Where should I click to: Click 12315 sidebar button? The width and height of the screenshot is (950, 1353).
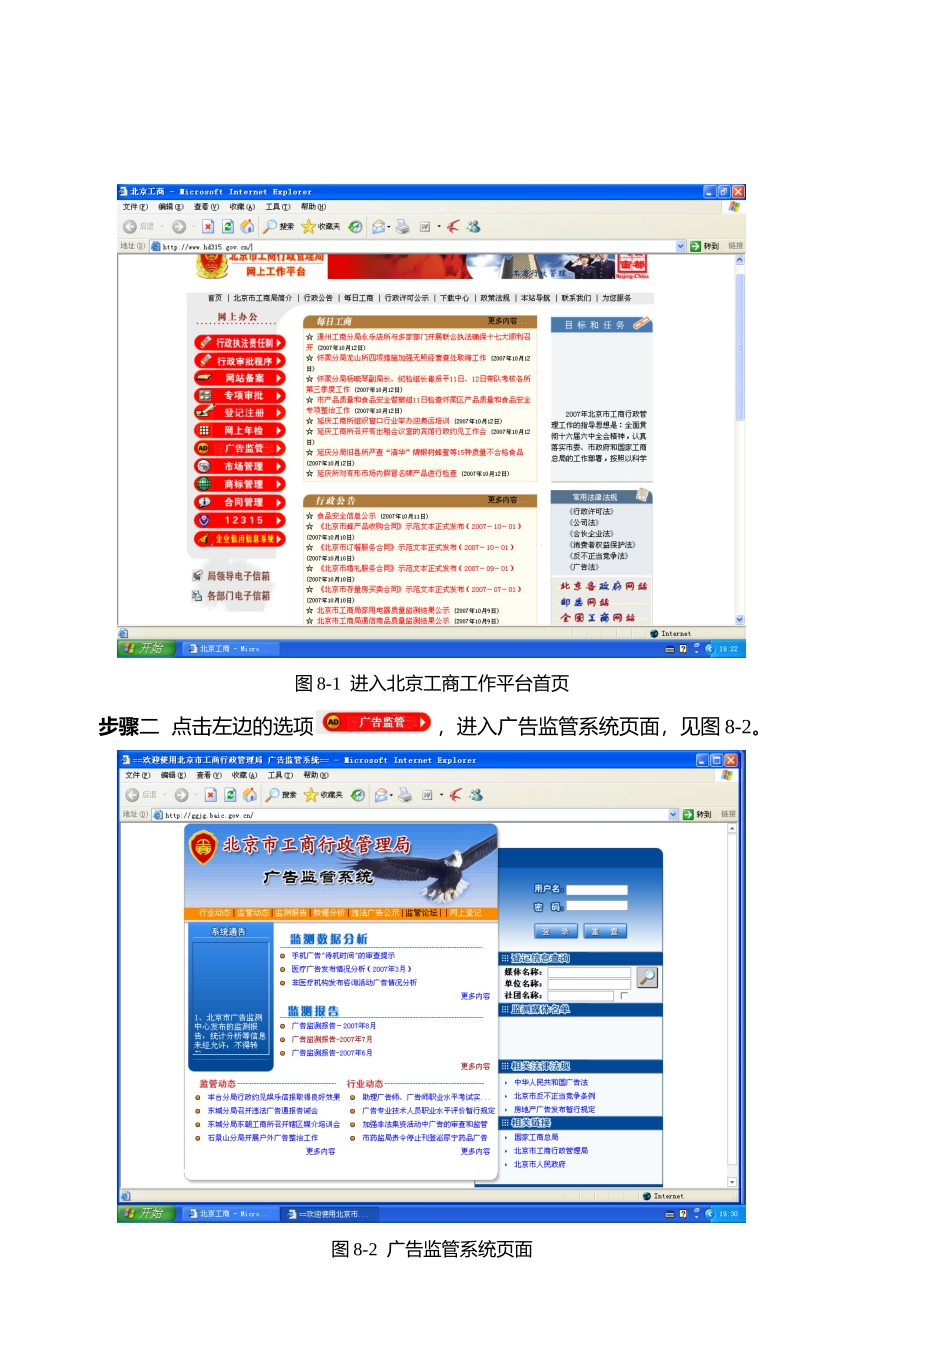[x=240, y=520]
